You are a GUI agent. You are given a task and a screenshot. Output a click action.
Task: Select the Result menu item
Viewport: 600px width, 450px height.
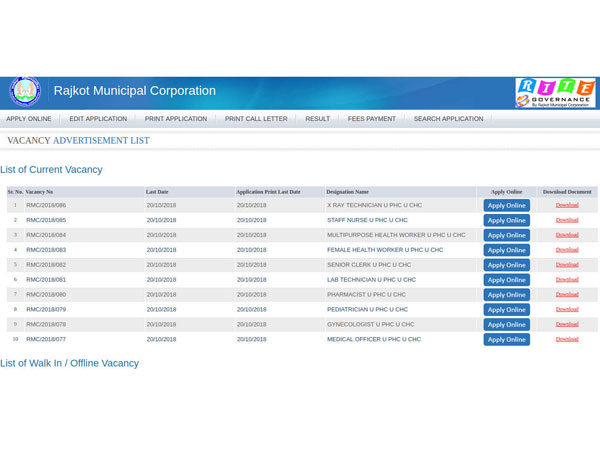318,119
